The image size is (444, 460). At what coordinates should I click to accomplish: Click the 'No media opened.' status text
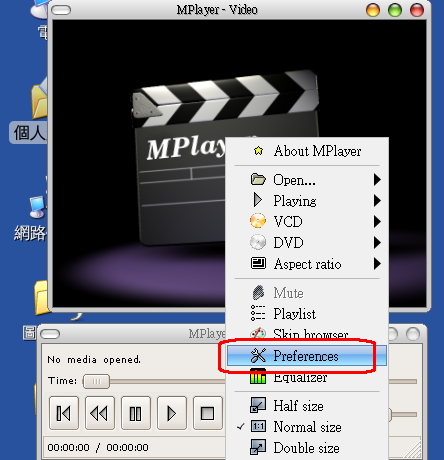(94, 360)
